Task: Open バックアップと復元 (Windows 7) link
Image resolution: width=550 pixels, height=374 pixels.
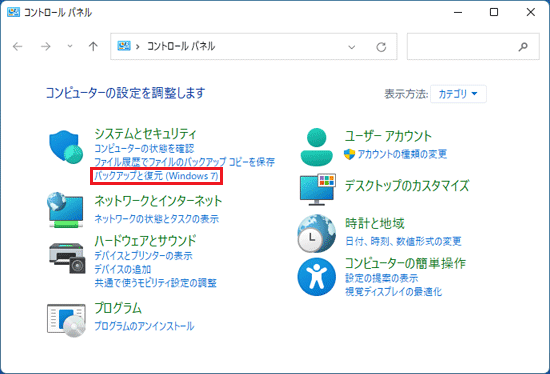Action: [x=156, y=175]
